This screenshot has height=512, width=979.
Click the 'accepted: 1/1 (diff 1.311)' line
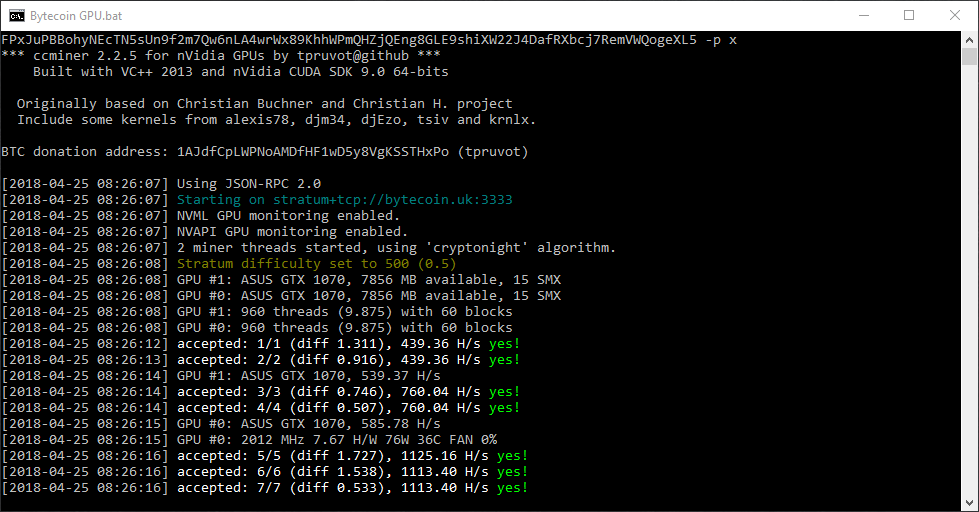pos(260,344)
